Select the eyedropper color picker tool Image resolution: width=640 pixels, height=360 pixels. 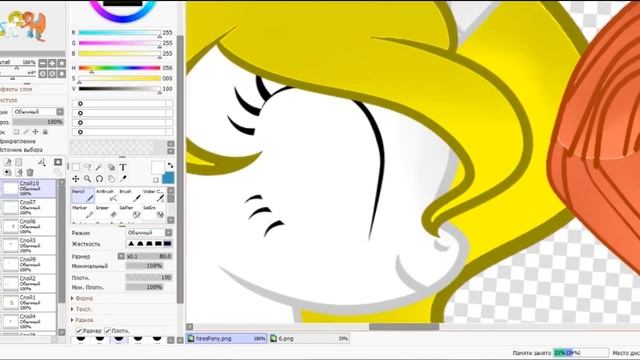point(122,179)
